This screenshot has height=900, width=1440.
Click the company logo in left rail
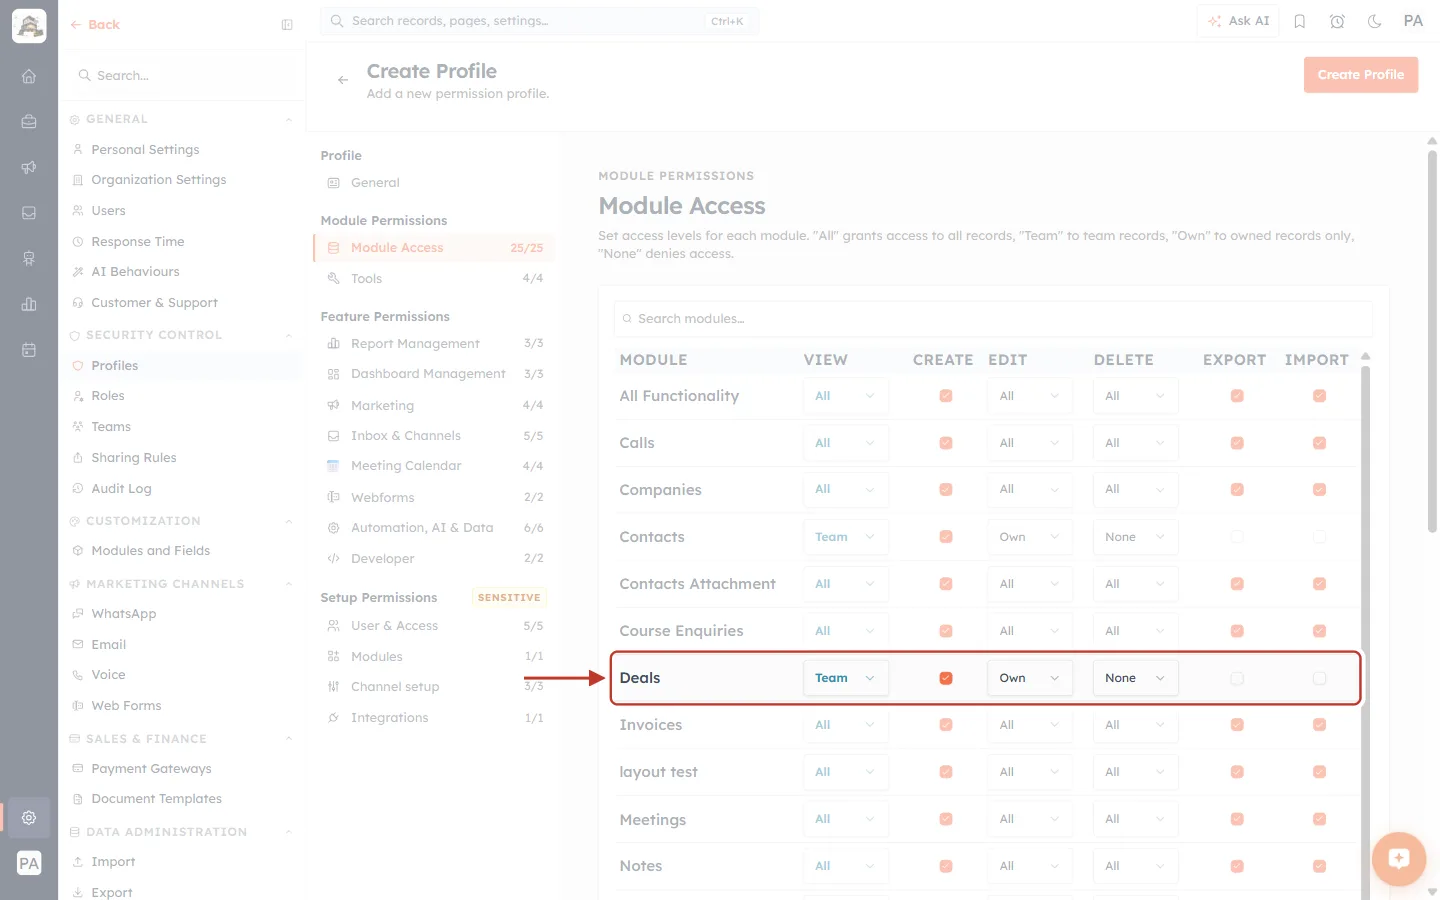click(x=29, y=26)
